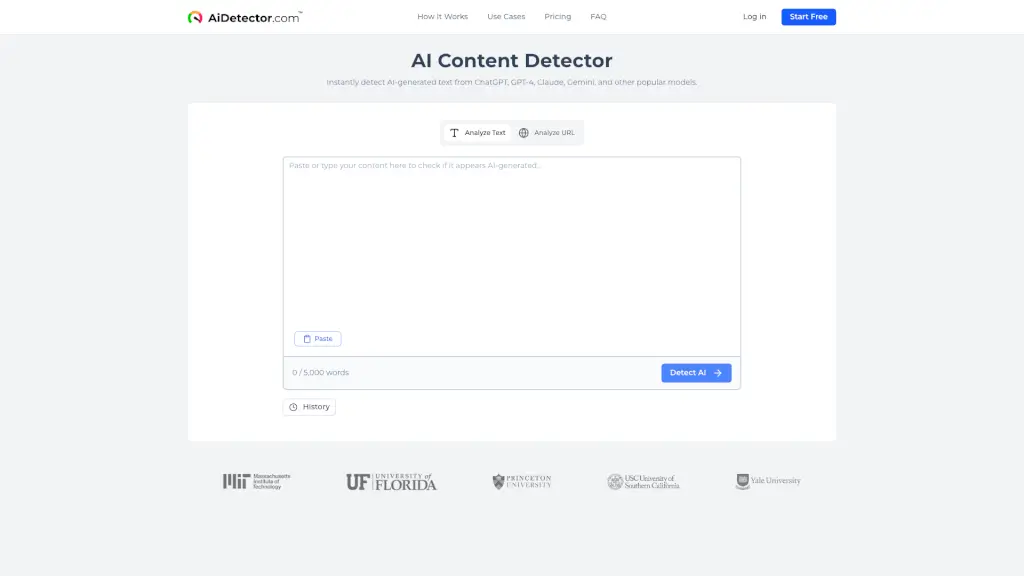Go to Use Cases in navigation
The image size is (1024, 576).
[x=506, y=17]
